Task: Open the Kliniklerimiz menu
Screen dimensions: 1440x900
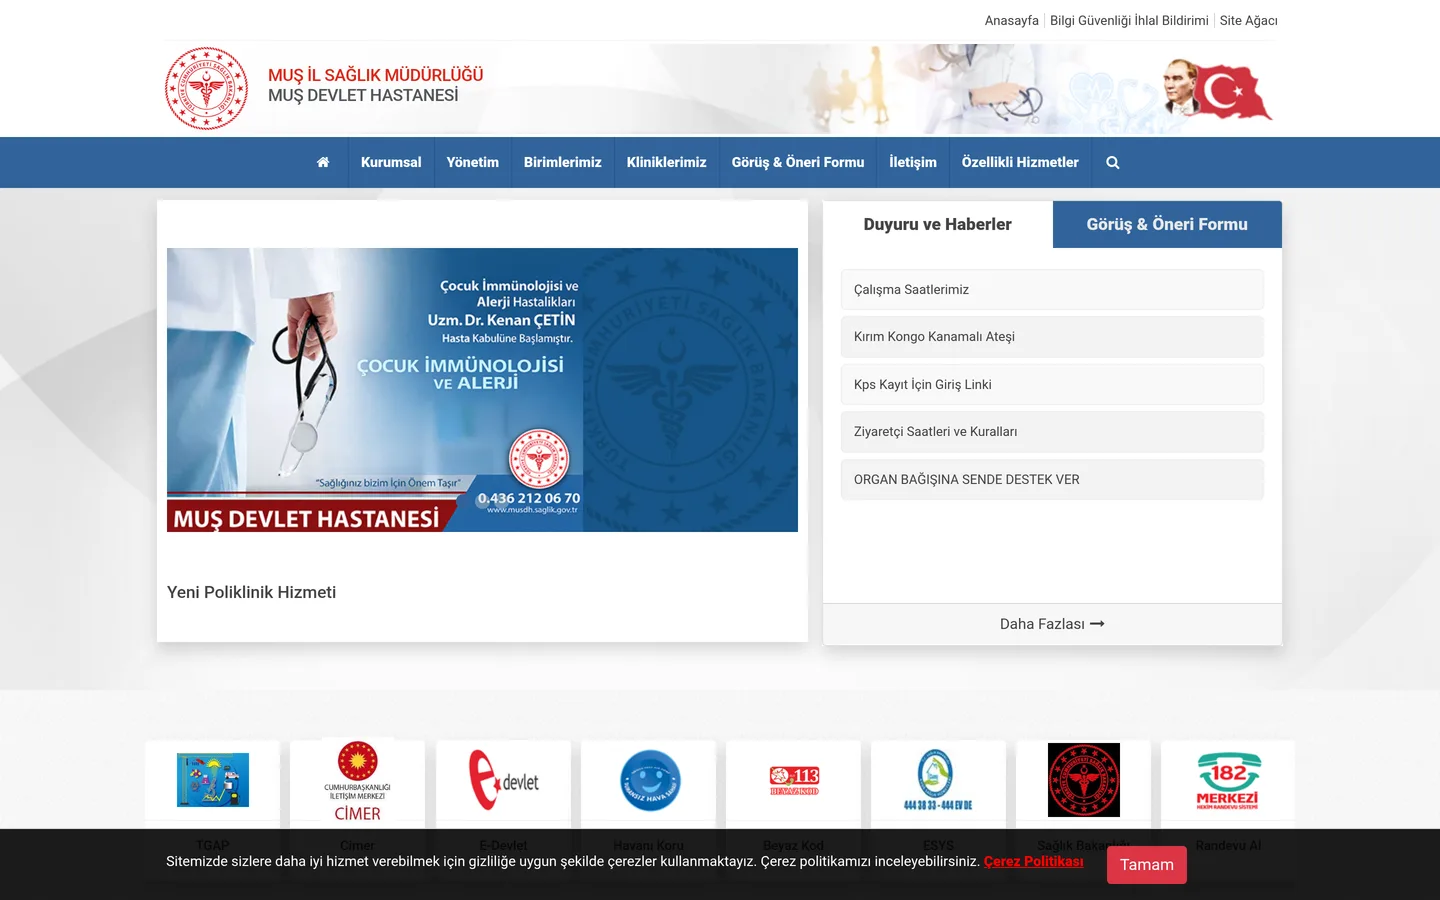Action: tap(667, 162)
